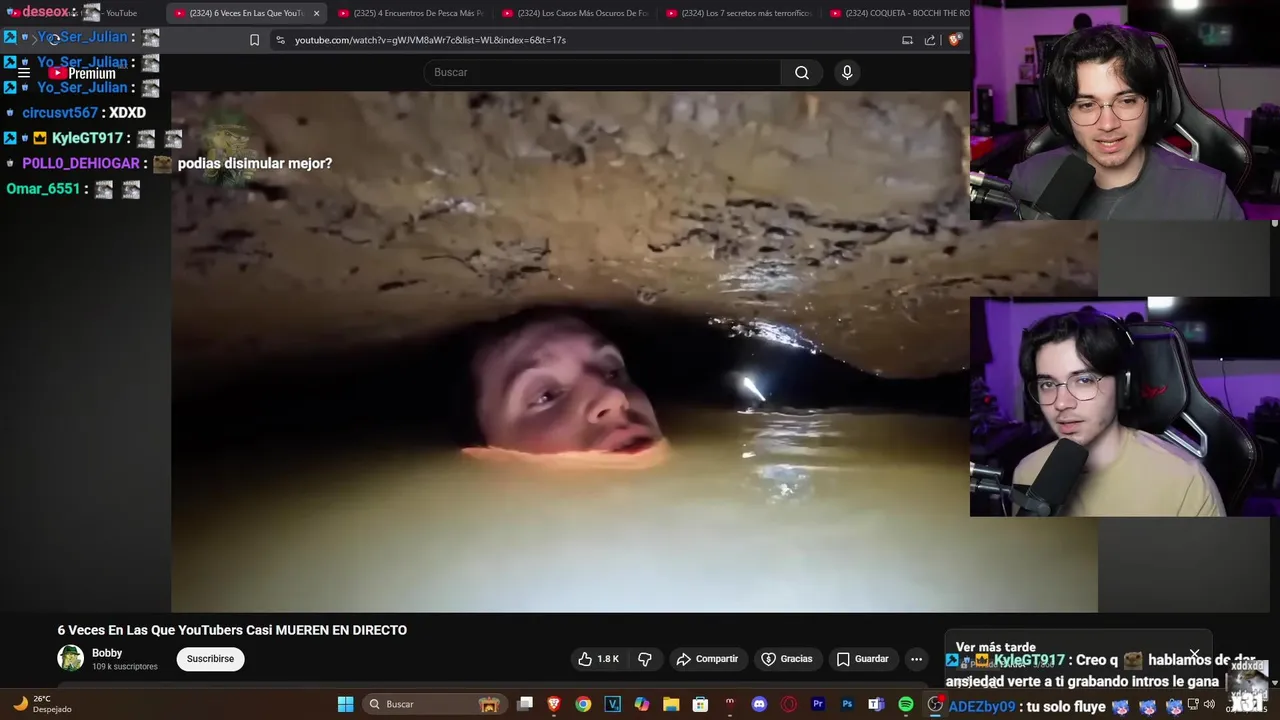Click the Suscribirse button
1280x720 pixels.
click(210, 659)
